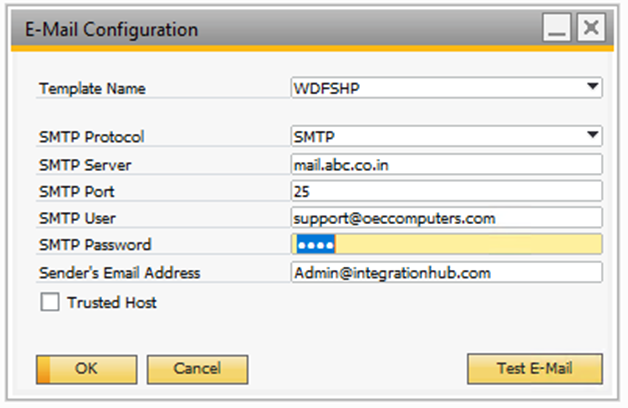Edit the Sender's Email Address field
Image resolution: width=628 pixels, height=408 pixels.
coord(446,272)
